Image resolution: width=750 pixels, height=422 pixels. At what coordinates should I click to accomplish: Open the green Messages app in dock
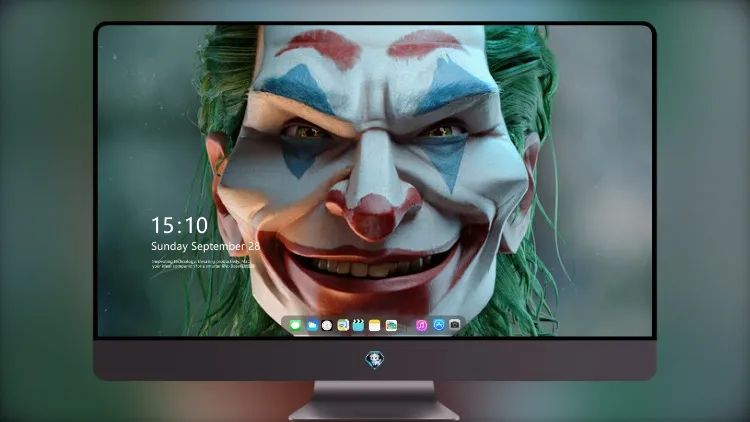(x=295, y=325)
